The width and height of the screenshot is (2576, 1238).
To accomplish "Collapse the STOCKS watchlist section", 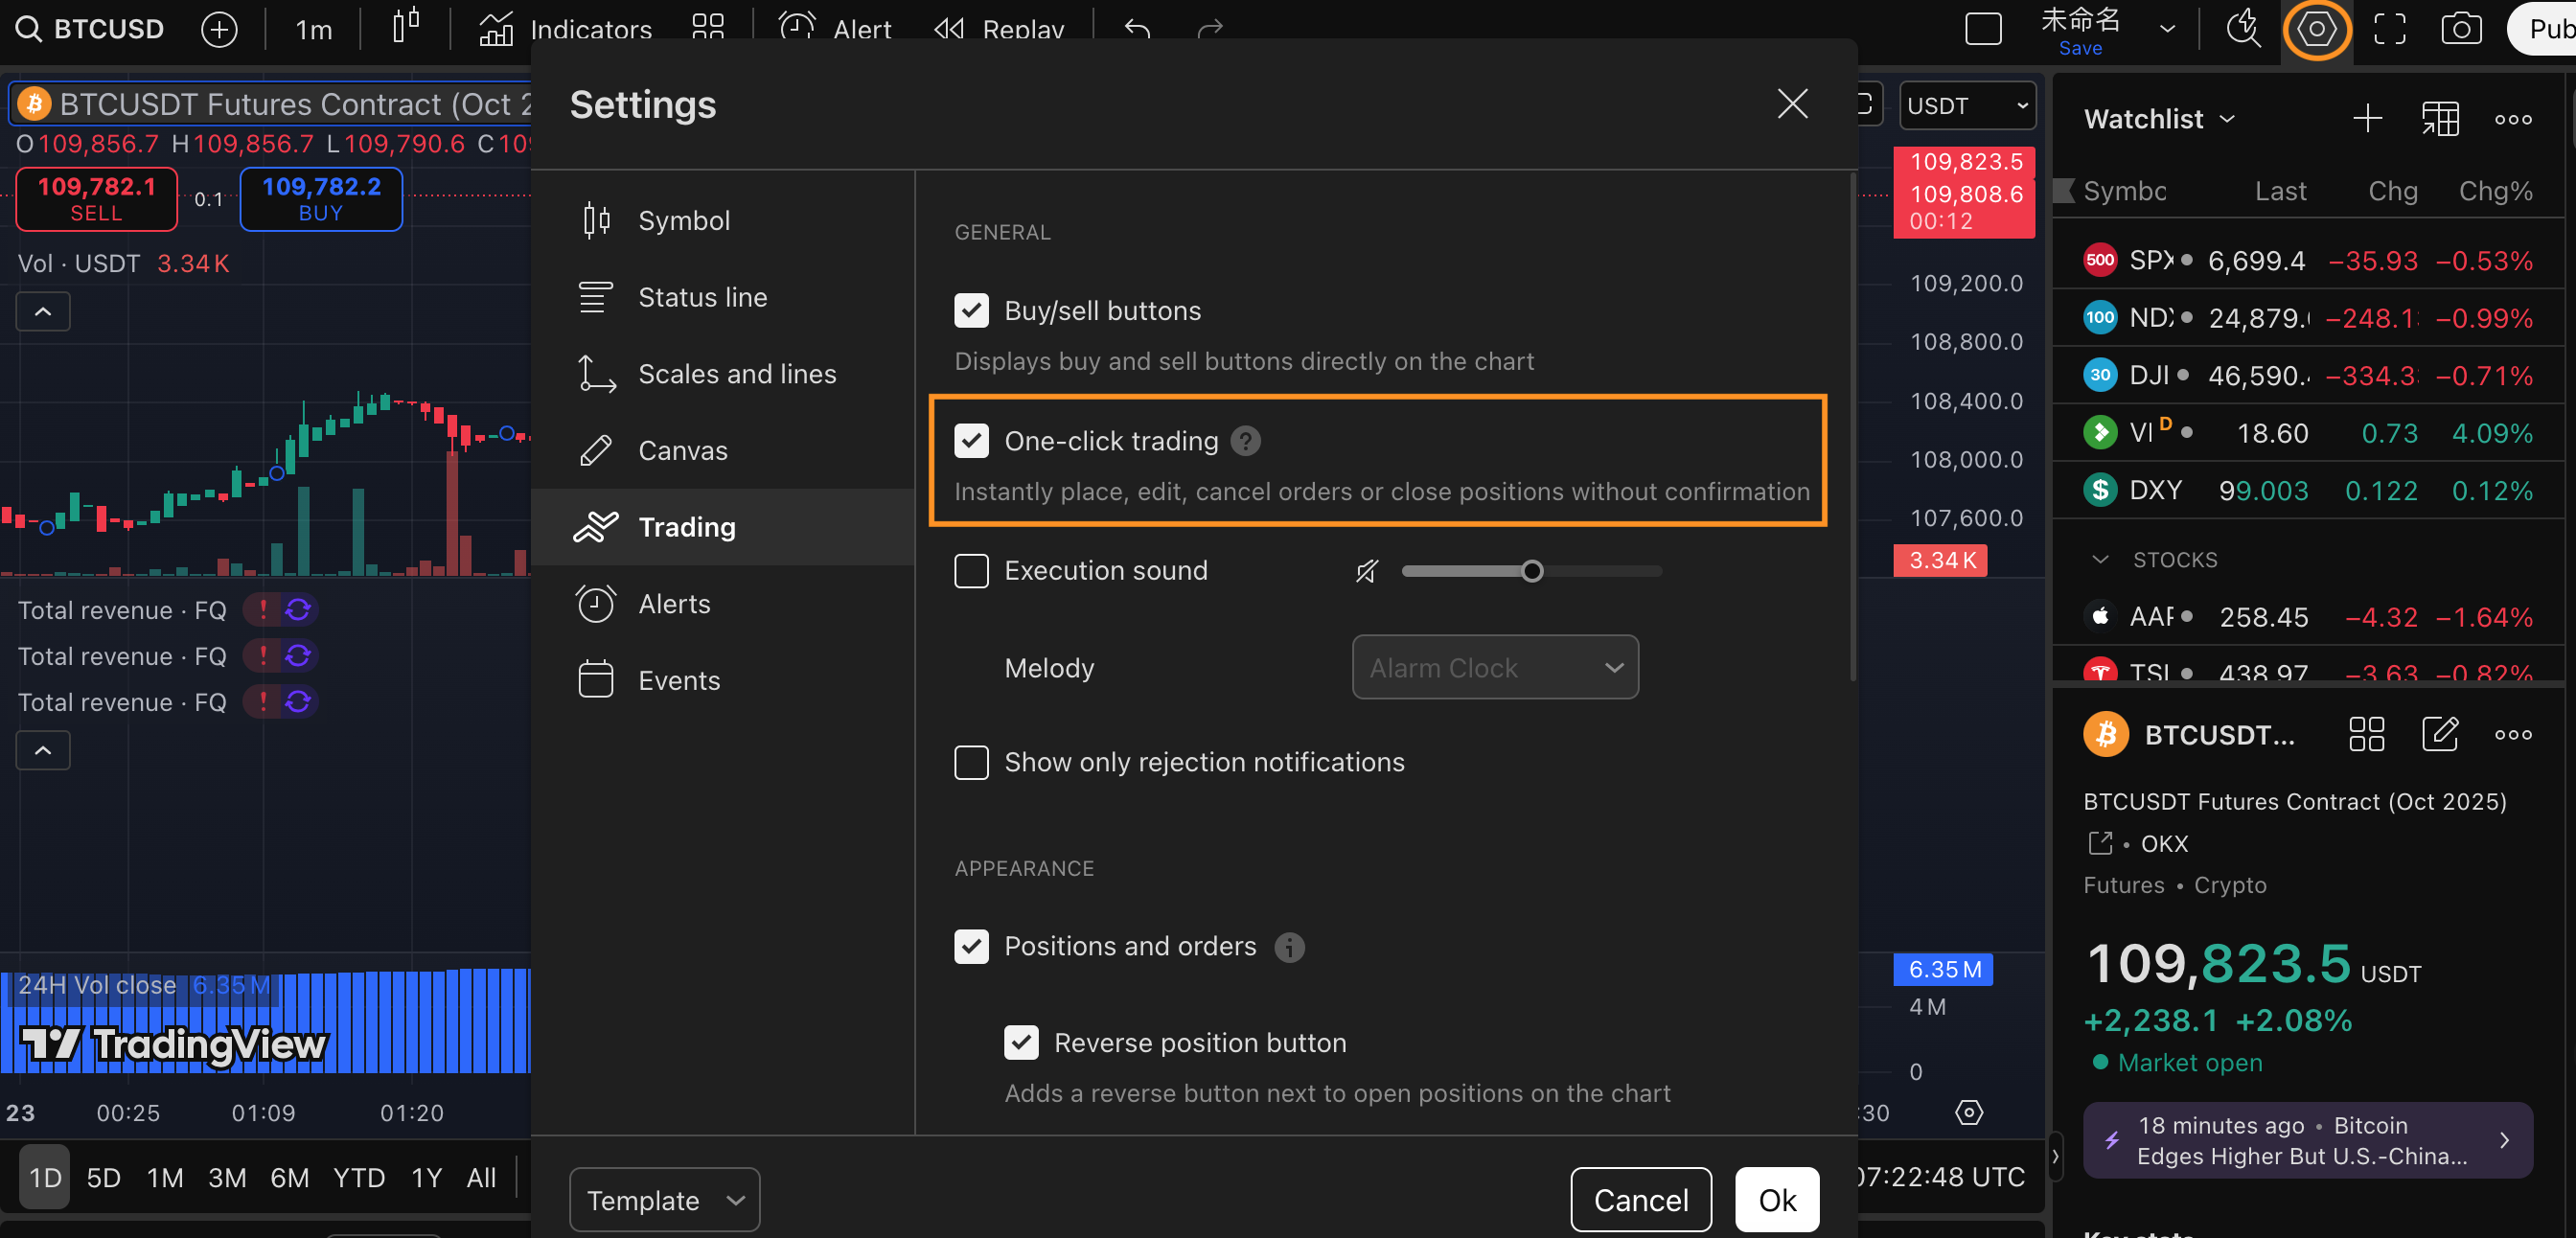I will pos(2101,560).
